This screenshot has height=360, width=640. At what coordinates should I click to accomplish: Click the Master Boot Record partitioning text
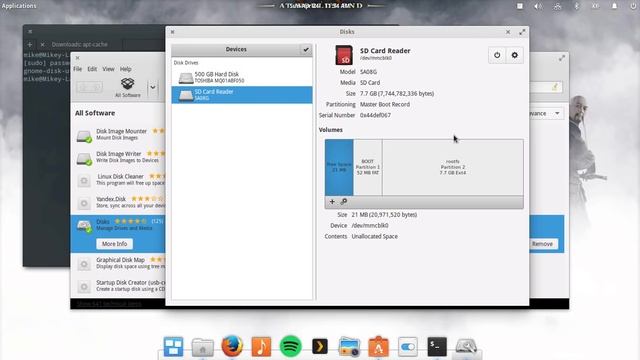(x=384, y=104)
